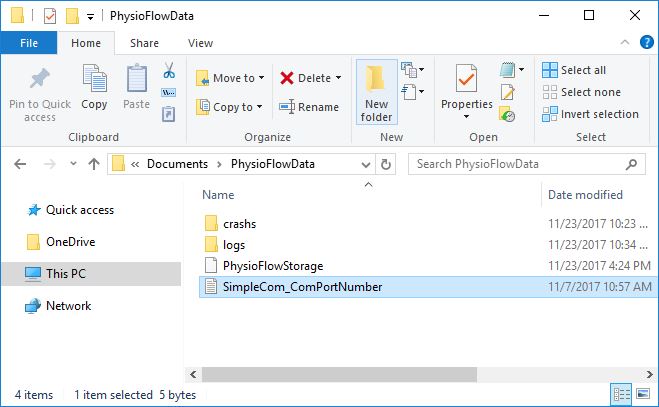Expand the Copy to dropdown
Viewport: 659px width, 407px height.
pyautogui.click(x=260, y=107)
